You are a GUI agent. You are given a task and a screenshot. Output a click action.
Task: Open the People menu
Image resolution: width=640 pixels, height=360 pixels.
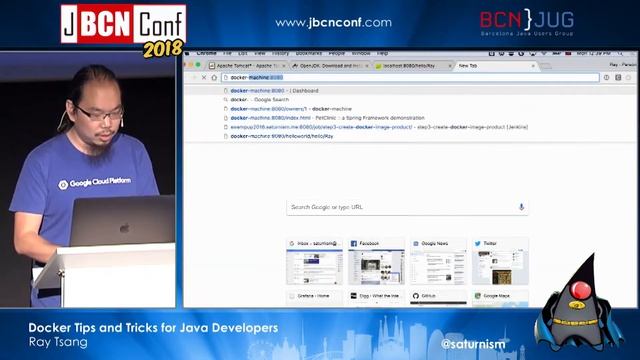[x=337, y=53]
